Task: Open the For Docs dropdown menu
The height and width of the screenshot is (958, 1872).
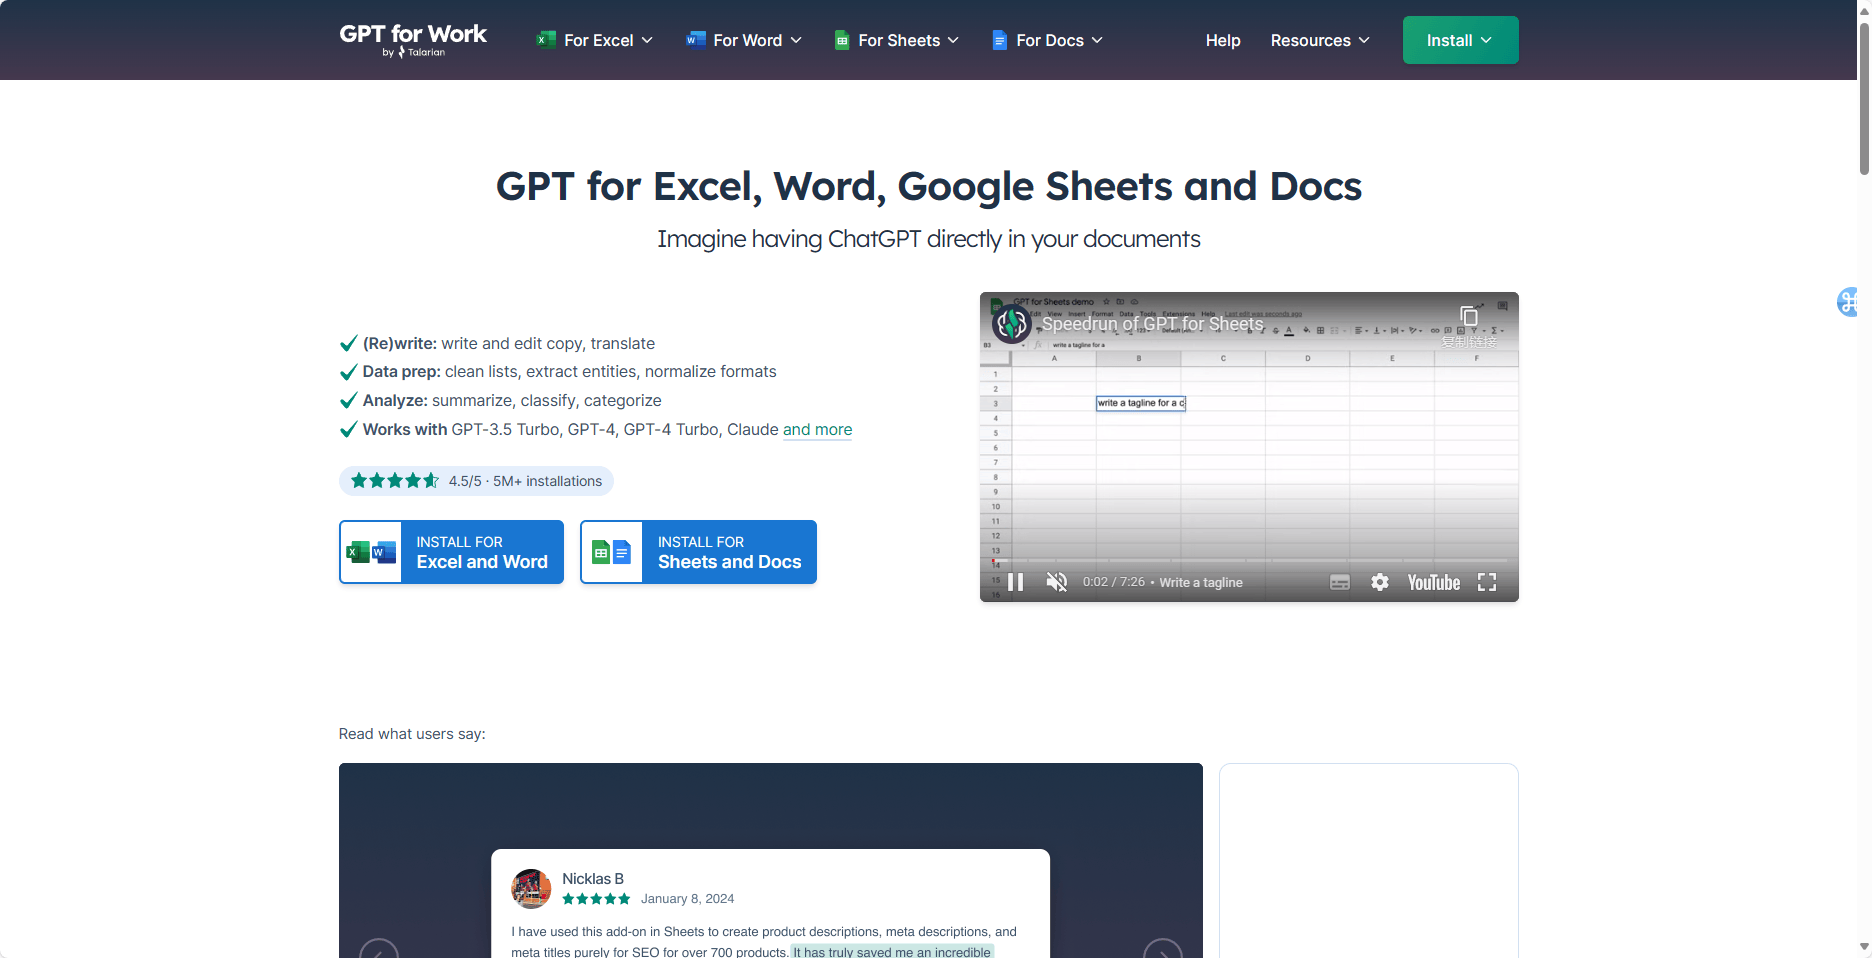Action: coord(1047,40)
